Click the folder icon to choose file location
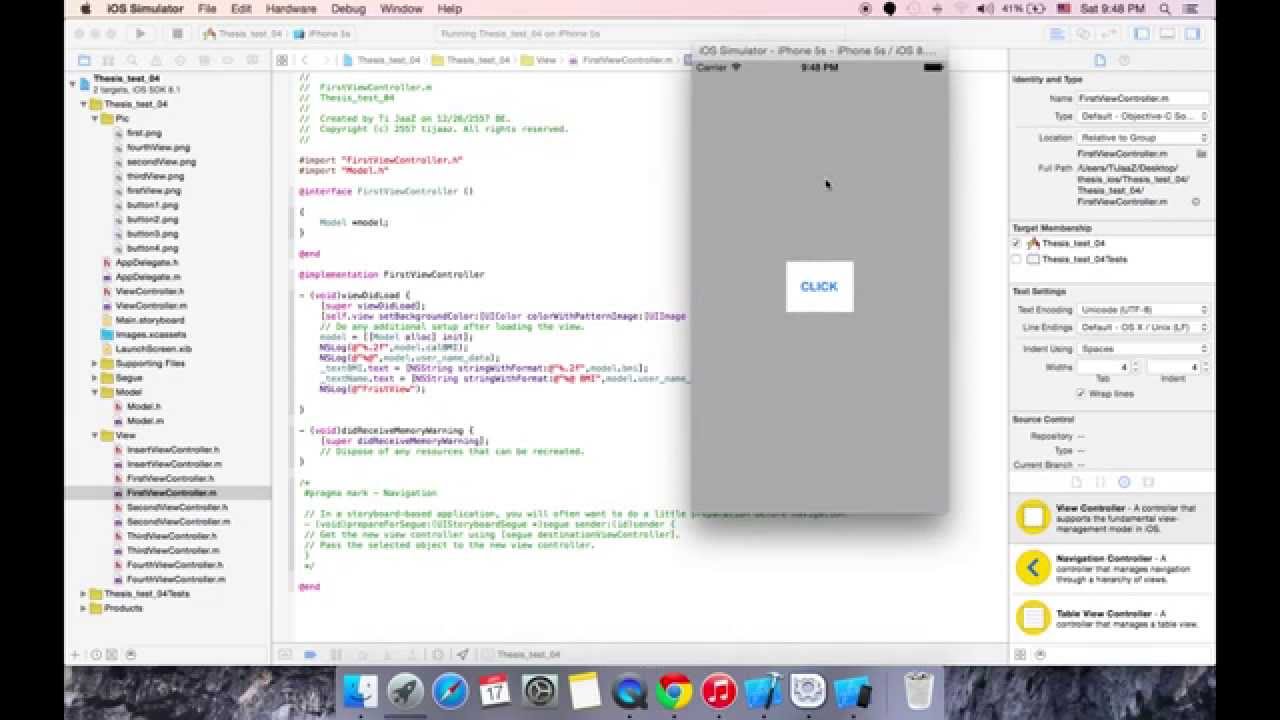1280x720 pixels. click(x=1201, y=154)
